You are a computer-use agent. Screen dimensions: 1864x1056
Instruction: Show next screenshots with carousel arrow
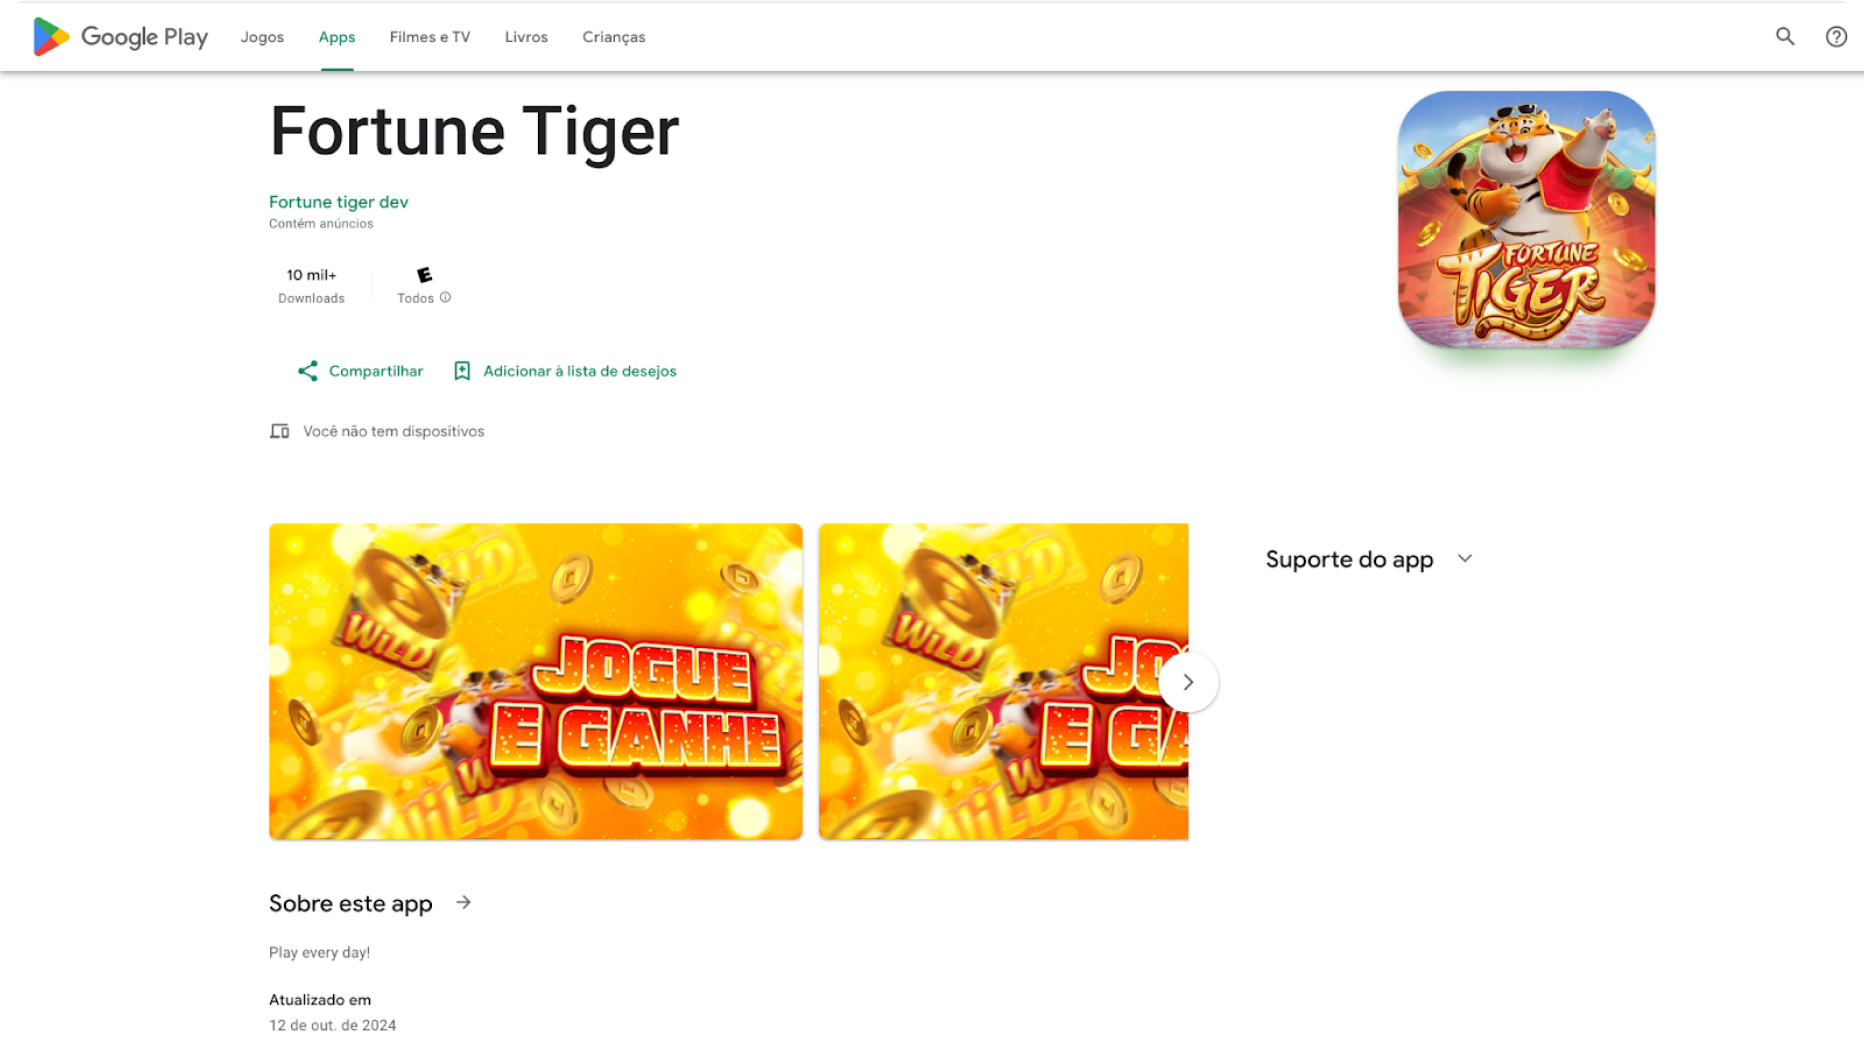pos(1188,682)
